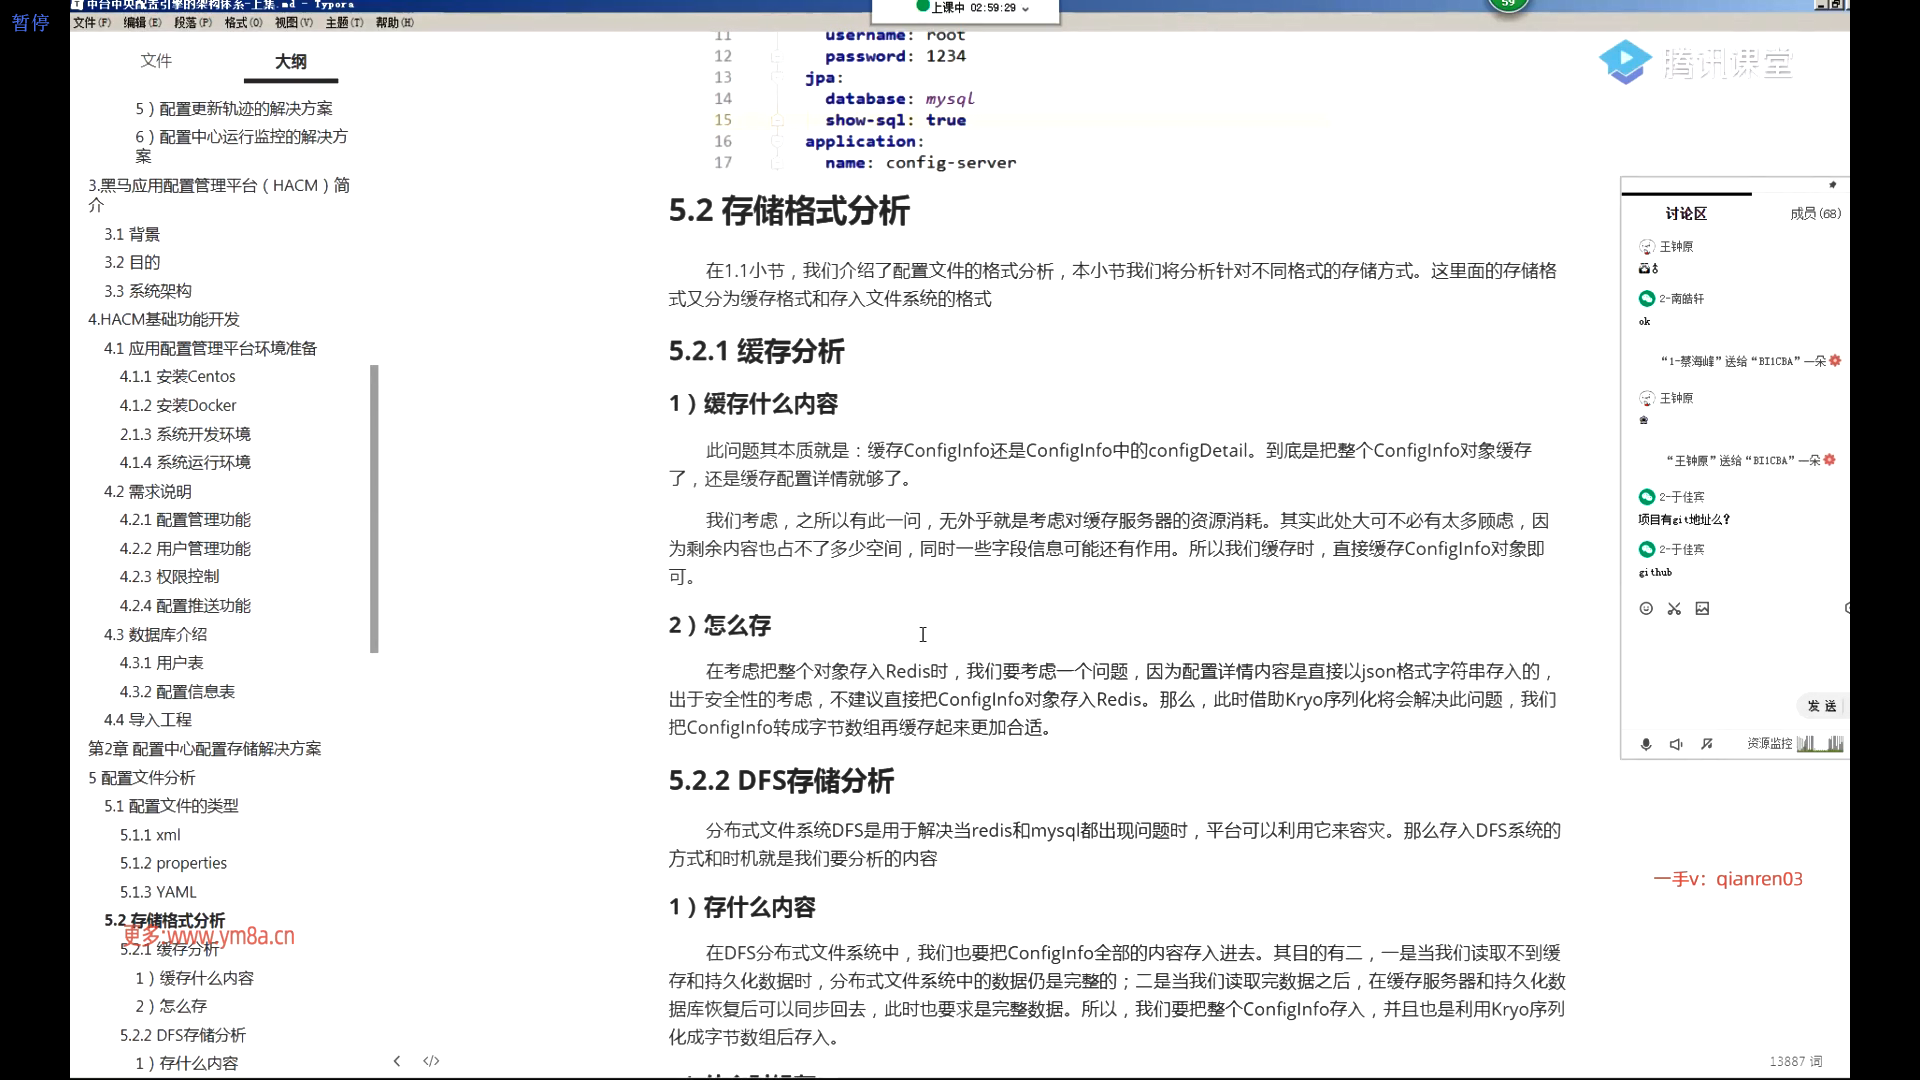Screen dimensions: 1920x1080
Task: Open the 主题 (Theme) menu
Action: pos(343,22)
